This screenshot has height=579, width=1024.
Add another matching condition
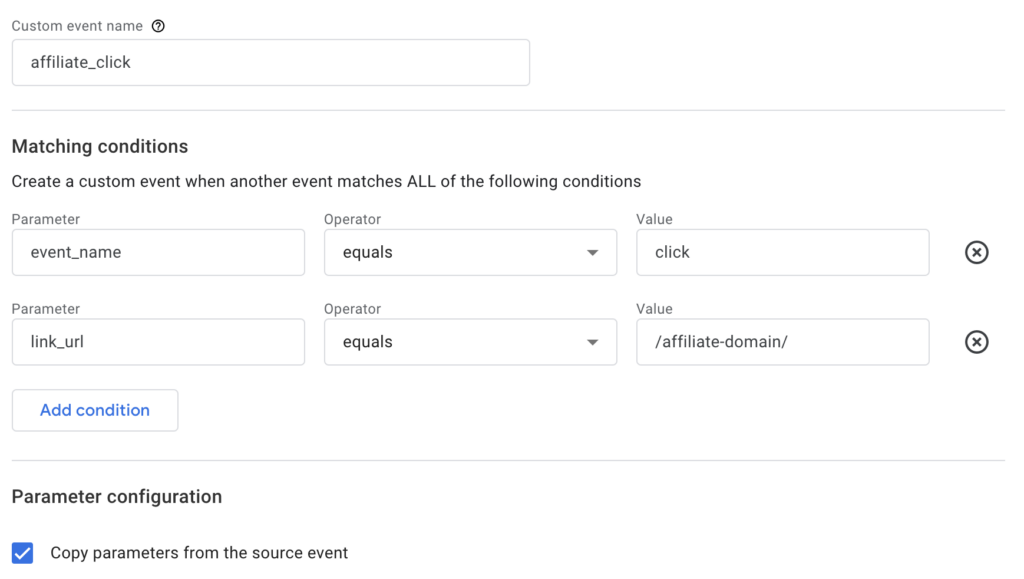point(94,410)
